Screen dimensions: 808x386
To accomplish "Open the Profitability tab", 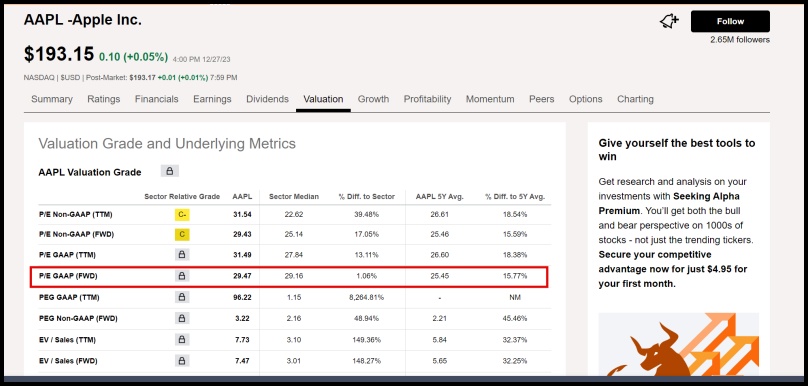I will tap(427, 99).
